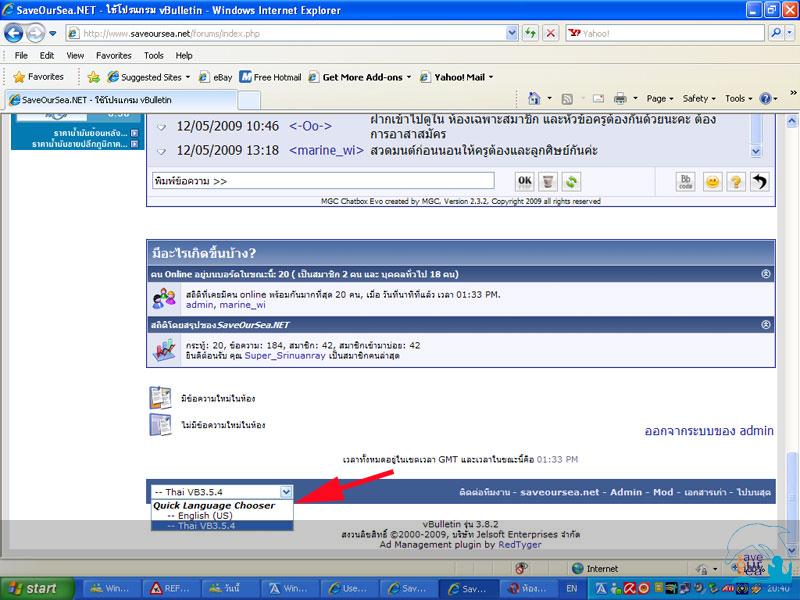This screenshot has height=600, width=800.
Task: Click the chatbox OK submit button
Action: tap(524, 181)
